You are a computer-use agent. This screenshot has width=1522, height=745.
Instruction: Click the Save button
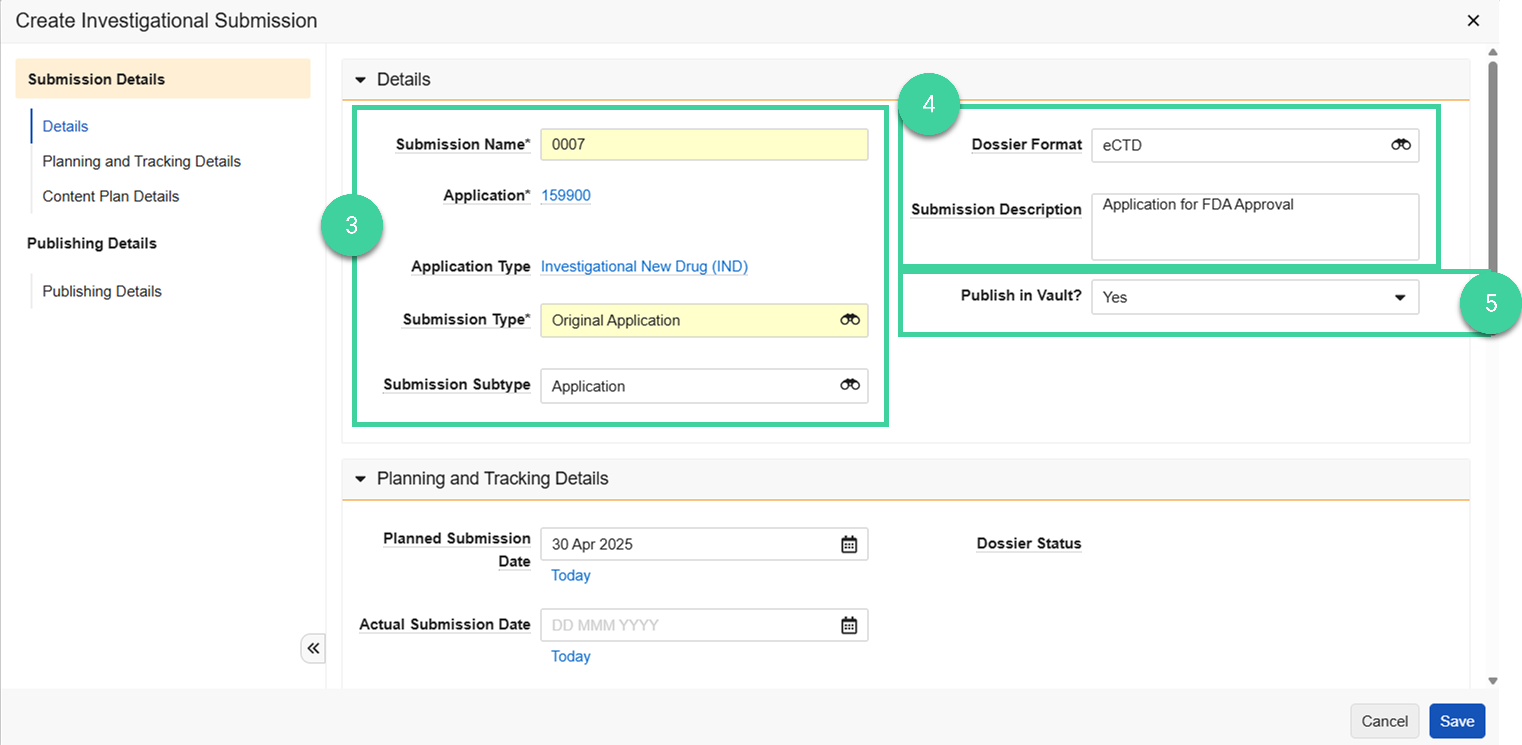click(x=1457, y=721)
